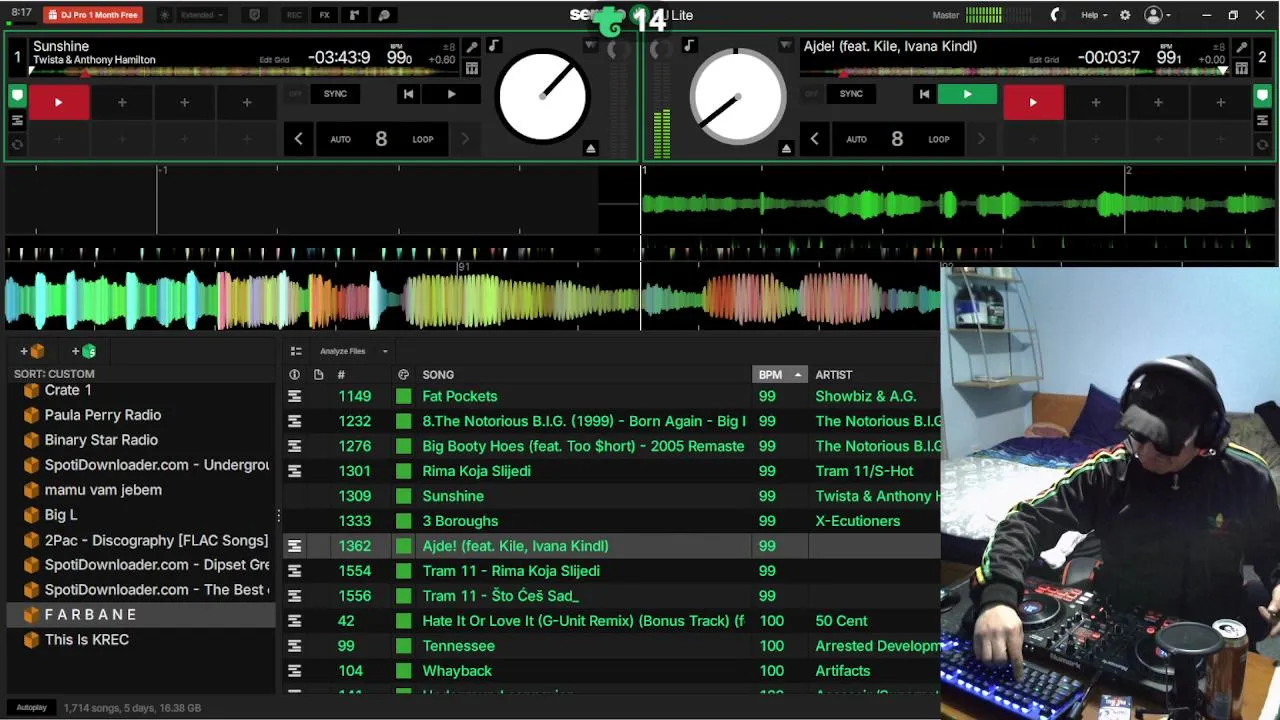
Task: Toggle the Autoplay button
Action: 31,708
